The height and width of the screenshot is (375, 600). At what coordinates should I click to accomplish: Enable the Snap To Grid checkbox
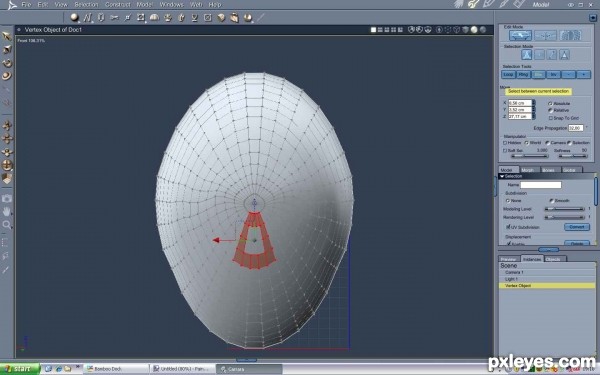(x=551, y=118)
